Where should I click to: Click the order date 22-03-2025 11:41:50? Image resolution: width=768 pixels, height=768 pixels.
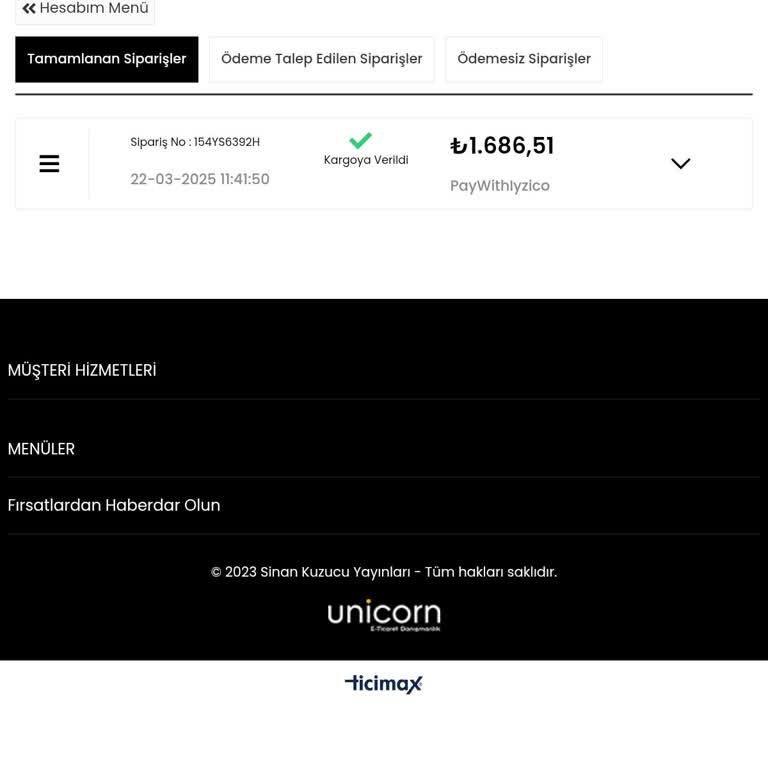point(200,179)
